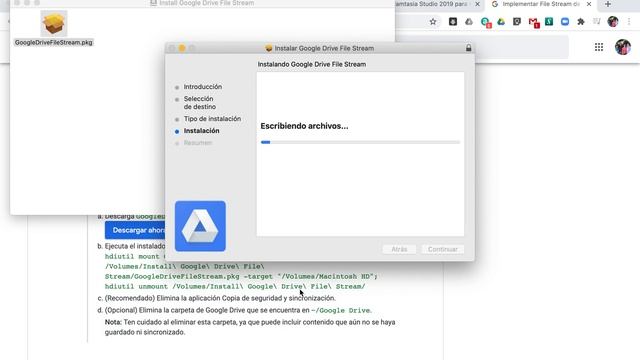Minimize the installer with yellow button
The image size is (640, 360).
click(x=182, y=48)
